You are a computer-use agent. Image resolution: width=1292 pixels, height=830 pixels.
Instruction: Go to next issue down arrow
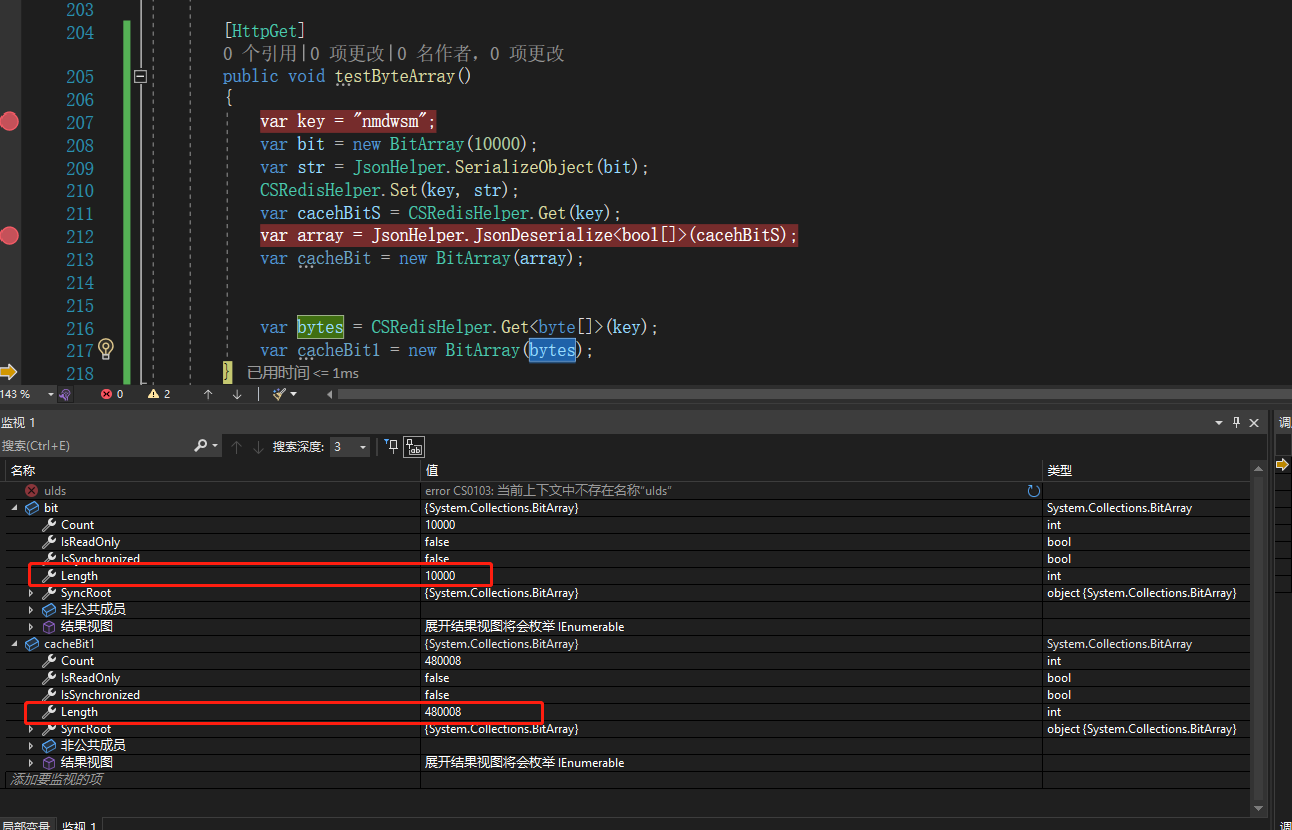(x=237, y=394)
